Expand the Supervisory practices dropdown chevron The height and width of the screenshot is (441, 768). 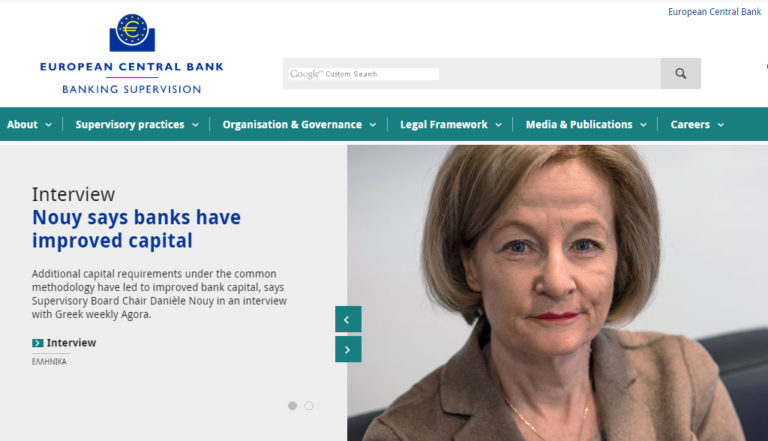(x=195, y=125)
